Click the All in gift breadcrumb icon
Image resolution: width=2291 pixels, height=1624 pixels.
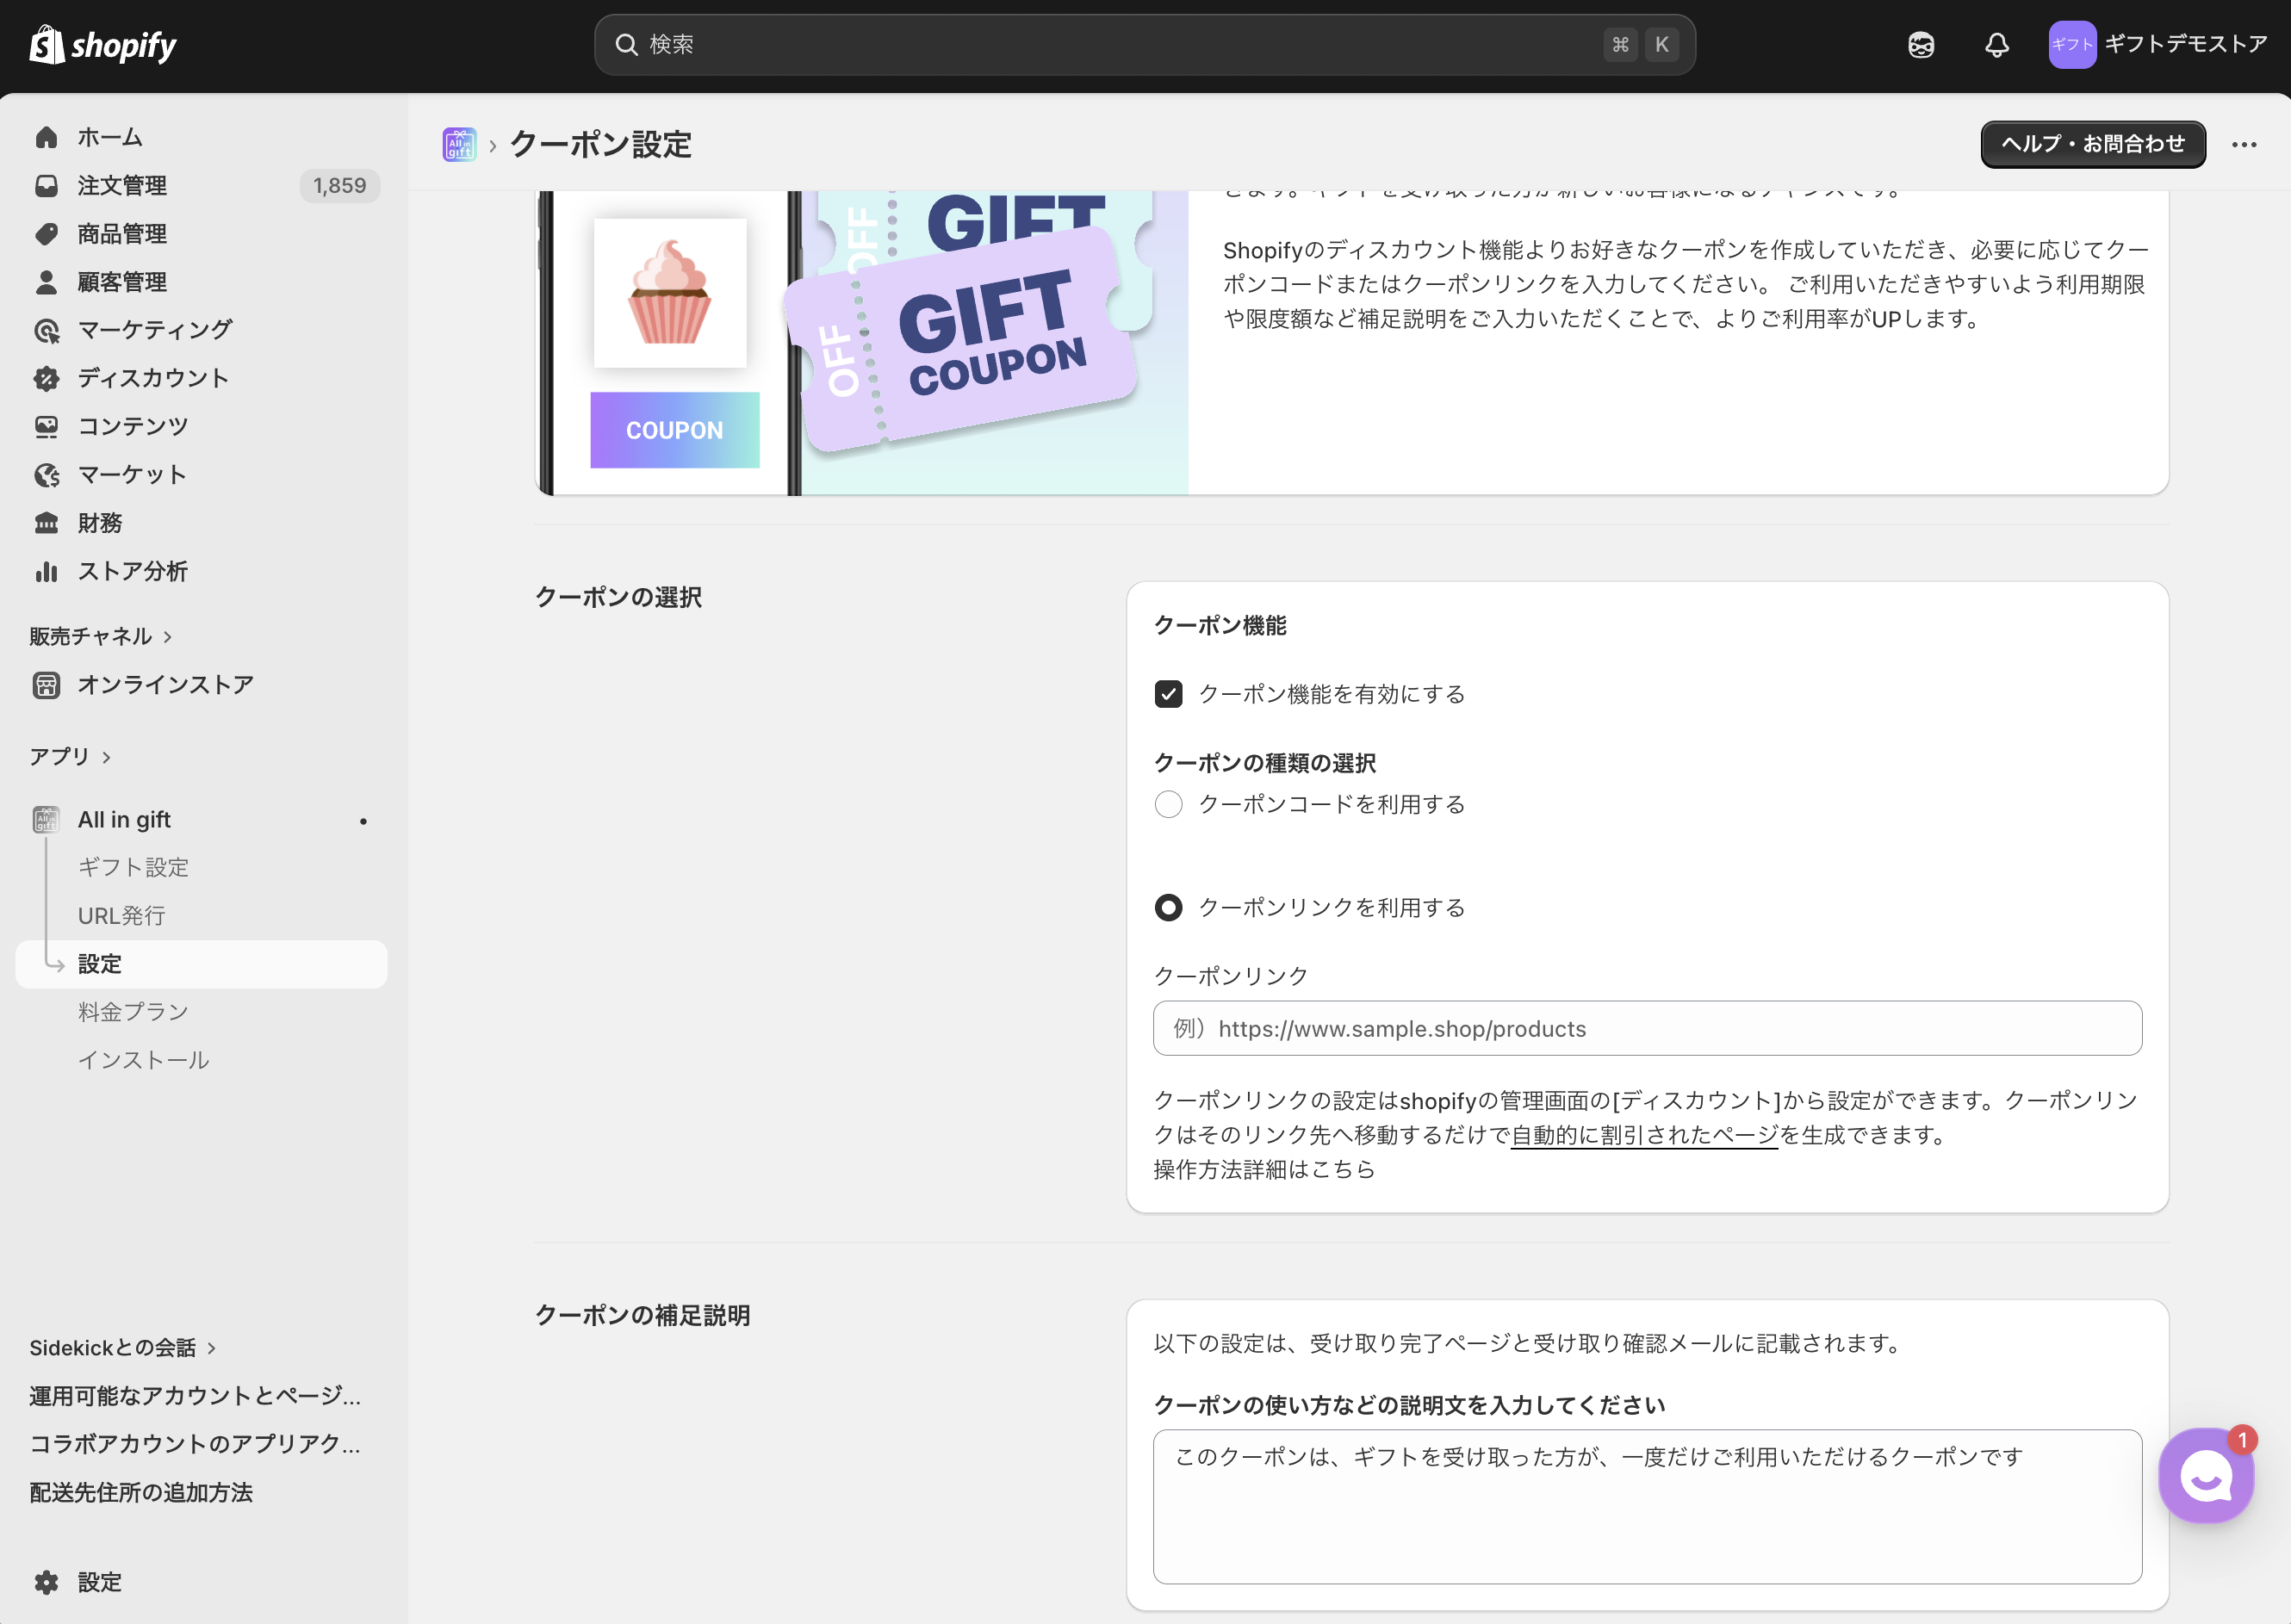[x=459, y=145]
